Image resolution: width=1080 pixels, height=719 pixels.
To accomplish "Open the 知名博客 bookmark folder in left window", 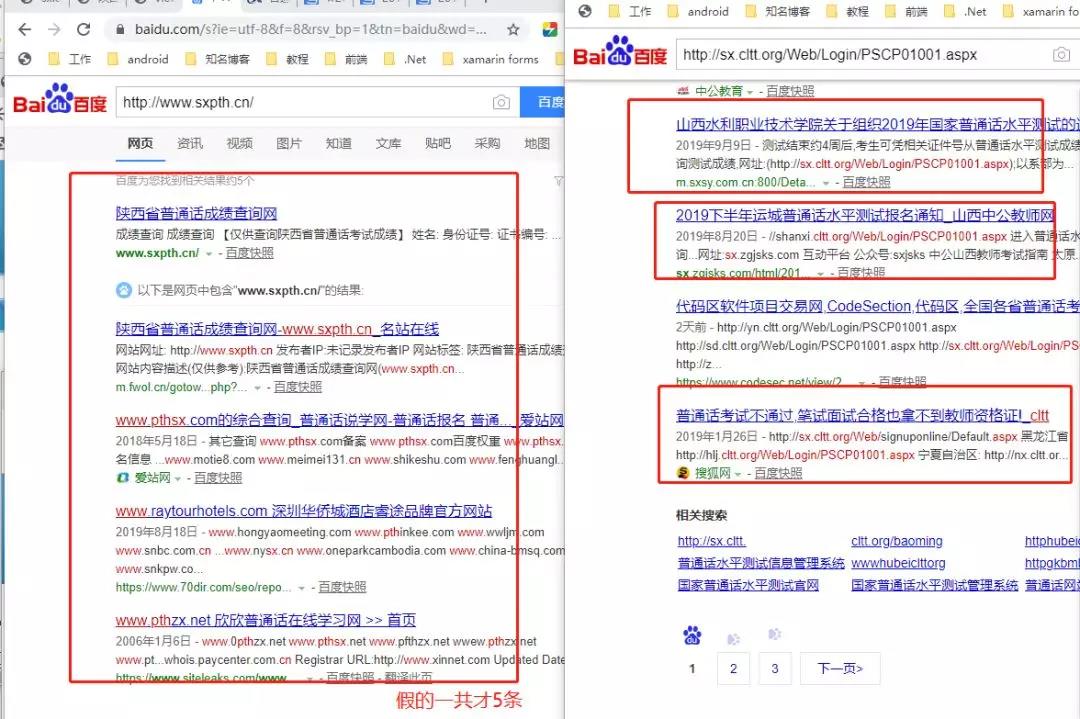I will click(218, 59).
